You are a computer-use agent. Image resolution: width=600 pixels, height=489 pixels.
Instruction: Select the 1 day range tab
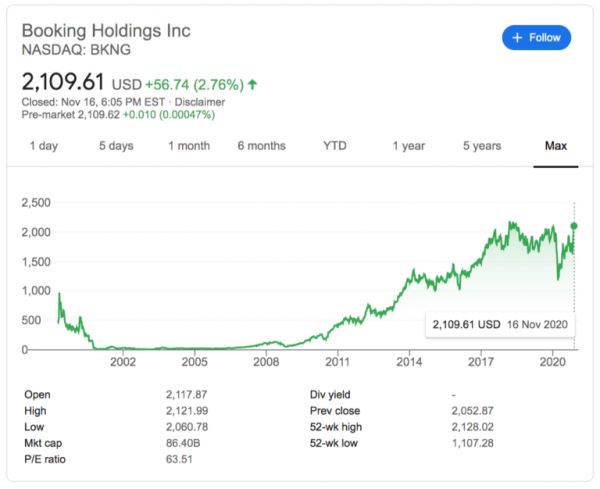coord(43,146)
